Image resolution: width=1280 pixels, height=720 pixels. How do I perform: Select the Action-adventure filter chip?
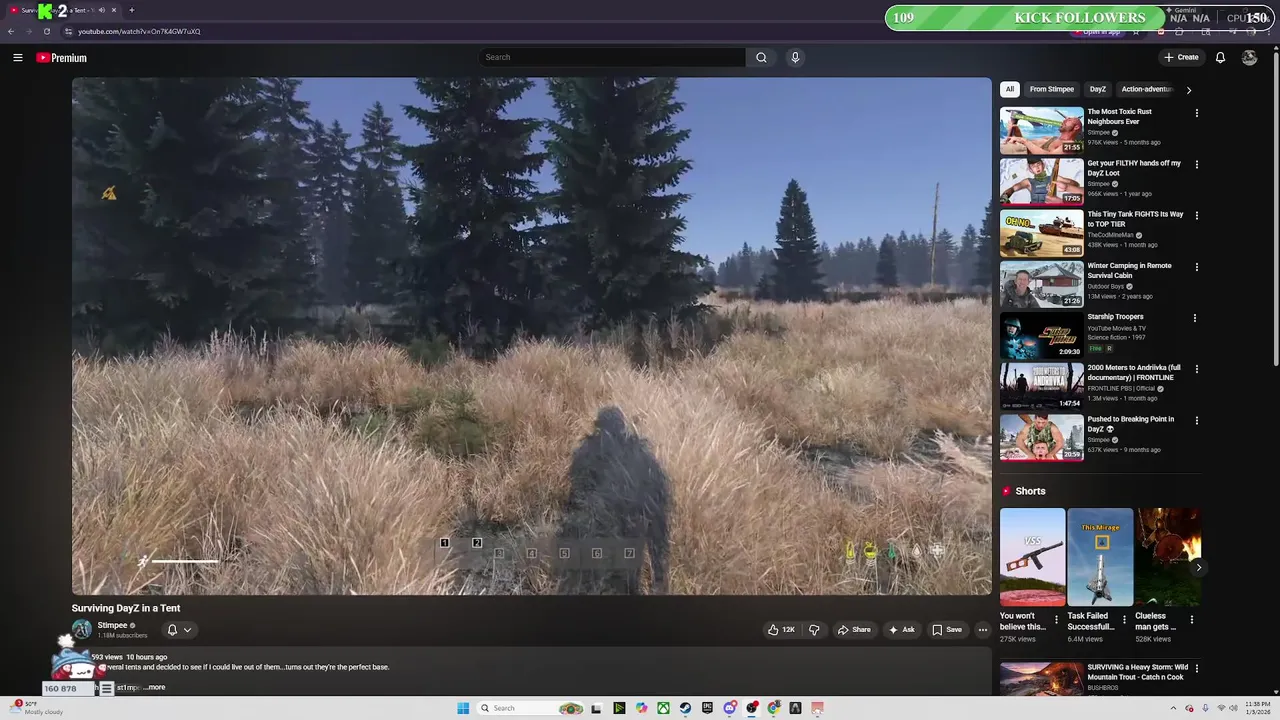pos(1146,89)
